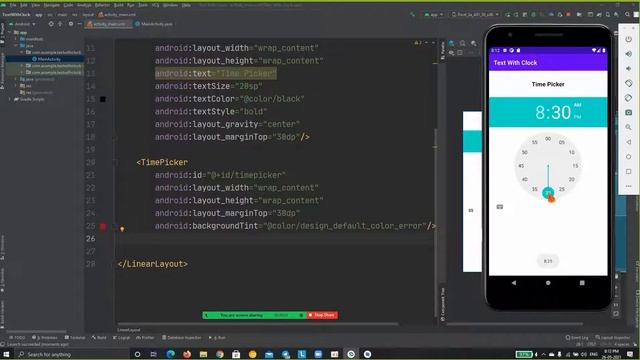Click red color swatch in line 25 gutter
This screenshot has height=360, width=640.
[x=103, y=226]
